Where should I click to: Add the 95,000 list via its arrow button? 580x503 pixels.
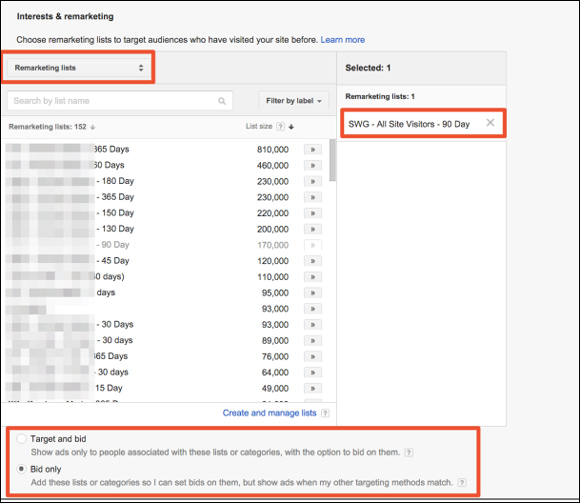pyautogui.click(x=313, y=293)
